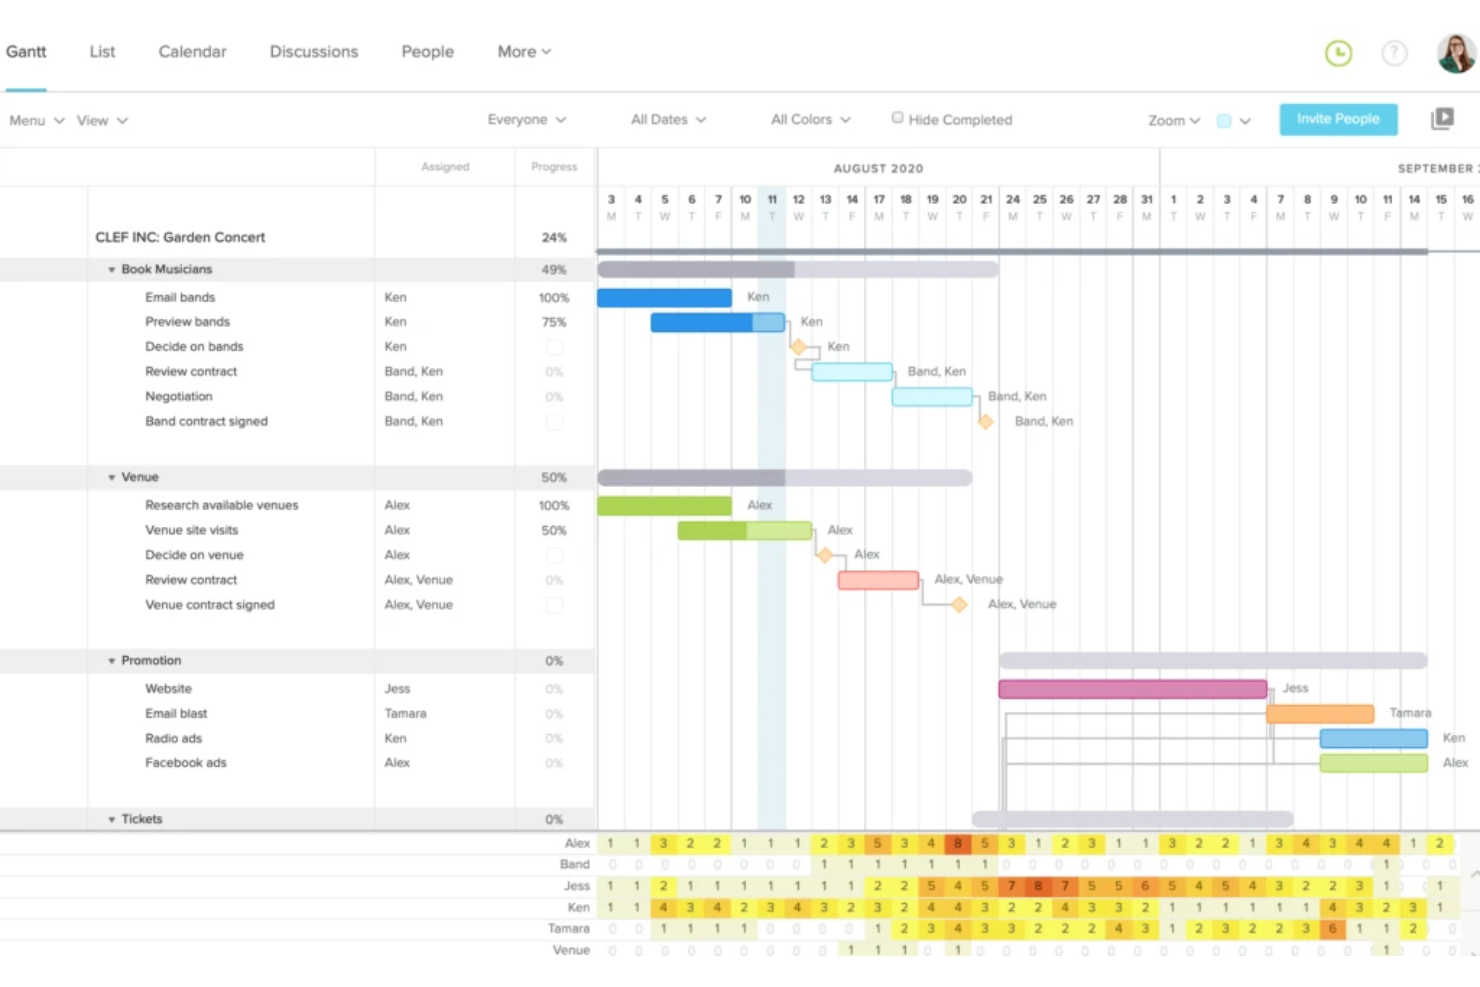The height and width of the screenshot is (987, 1480).
Task: Click the Negotiation light blue task bar
Action: pos(932,397)
